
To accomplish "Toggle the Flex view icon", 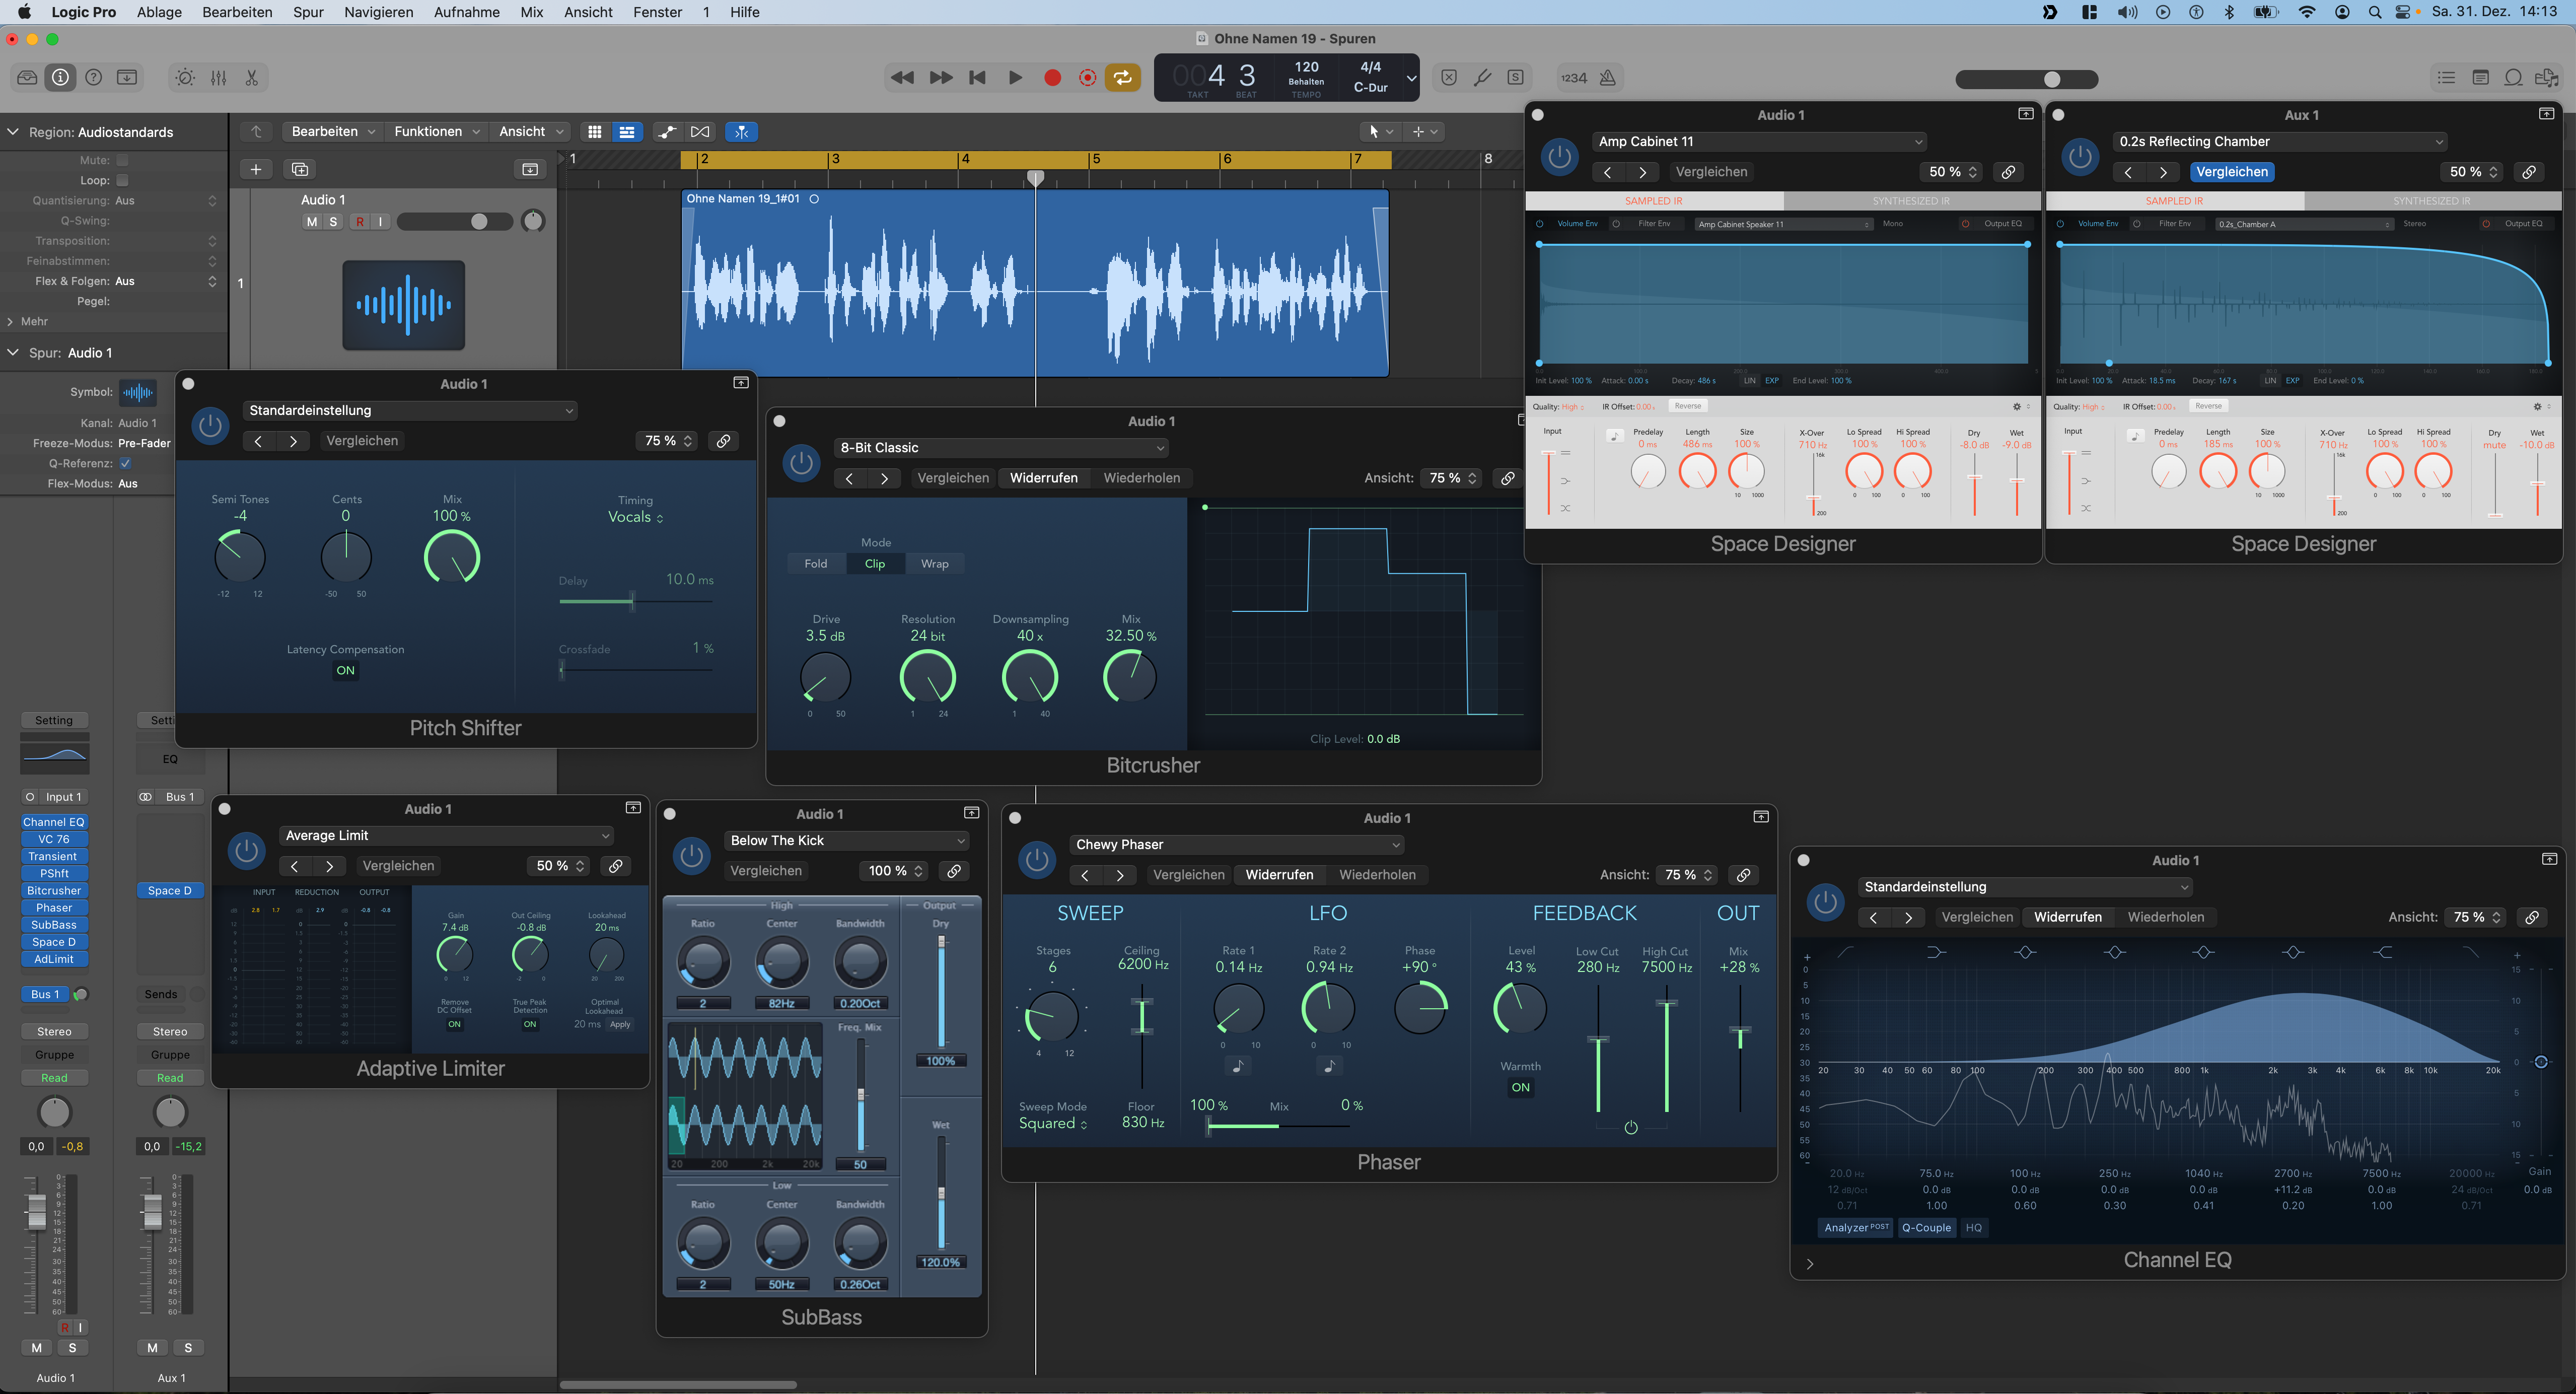I will [x=701, y=131].
